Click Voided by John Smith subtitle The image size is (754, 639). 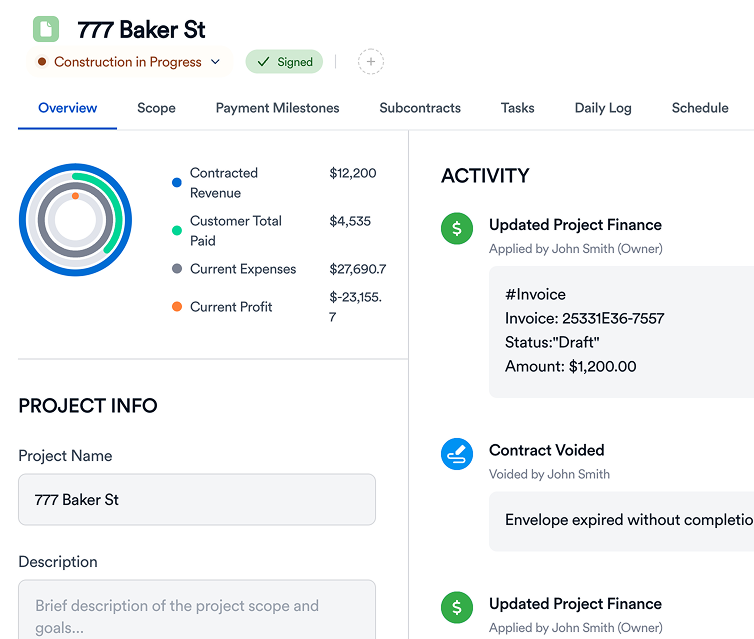coord(549,474)
